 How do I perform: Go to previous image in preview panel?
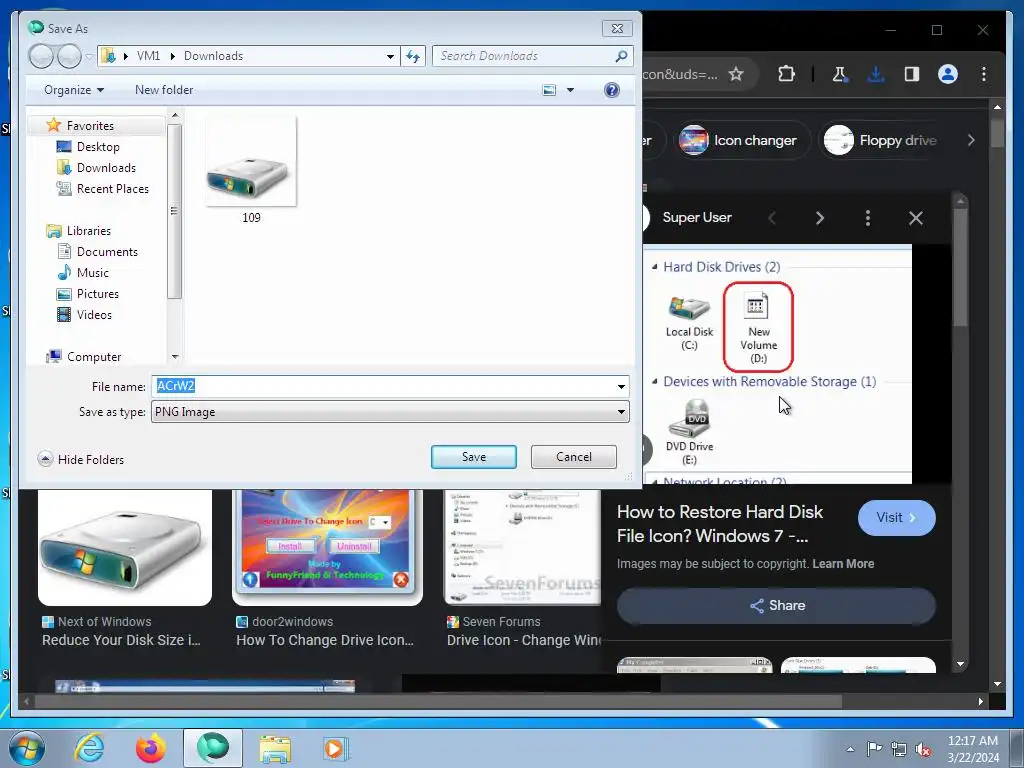pyautogui.click(x=772, y=218)
